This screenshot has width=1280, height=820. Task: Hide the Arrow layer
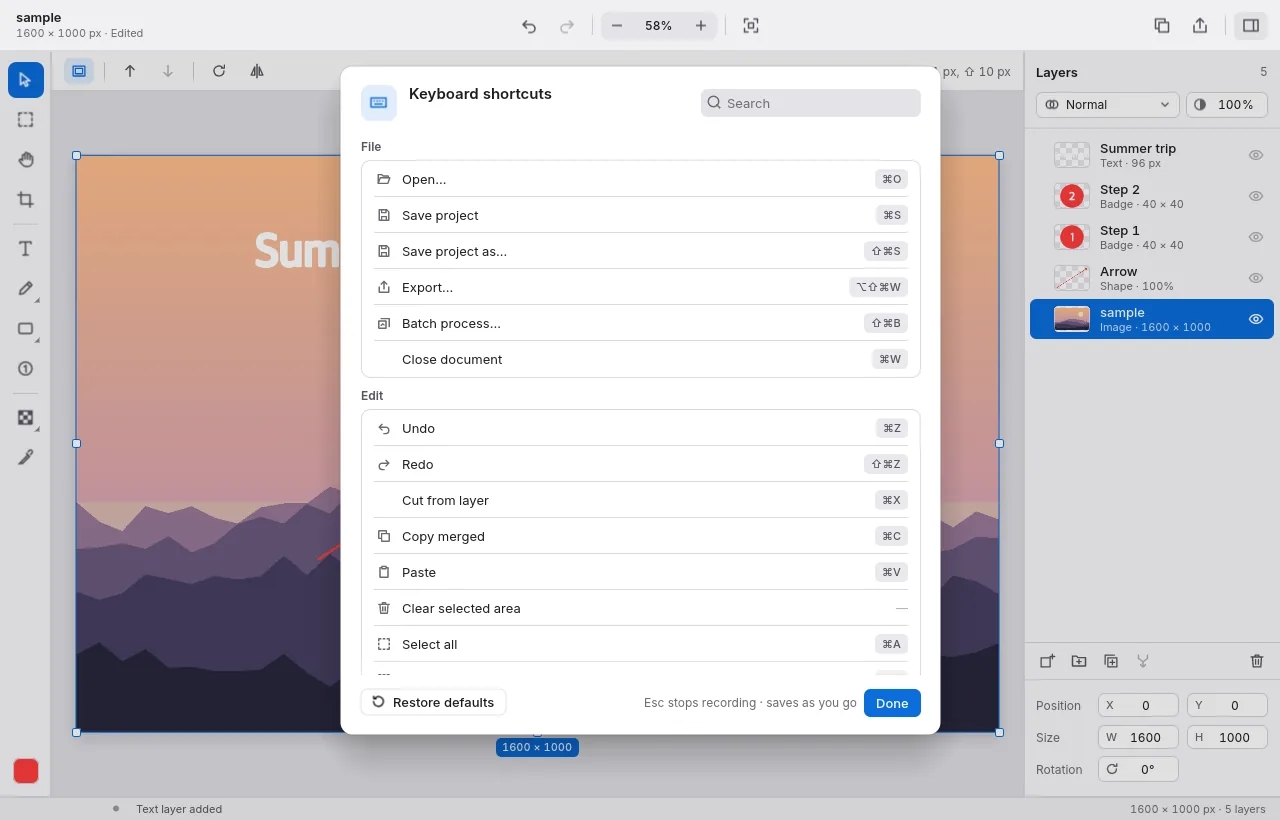[1256, 278]
